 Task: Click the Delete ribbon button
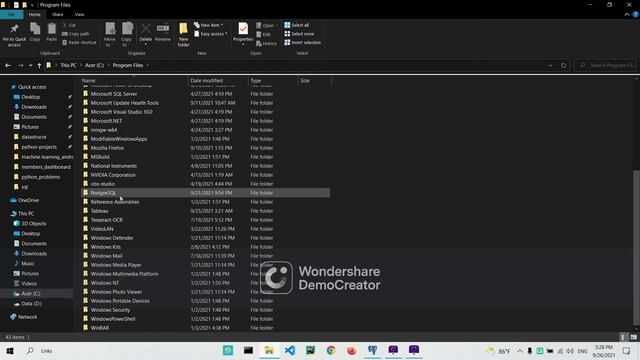[x=145, y=34]
